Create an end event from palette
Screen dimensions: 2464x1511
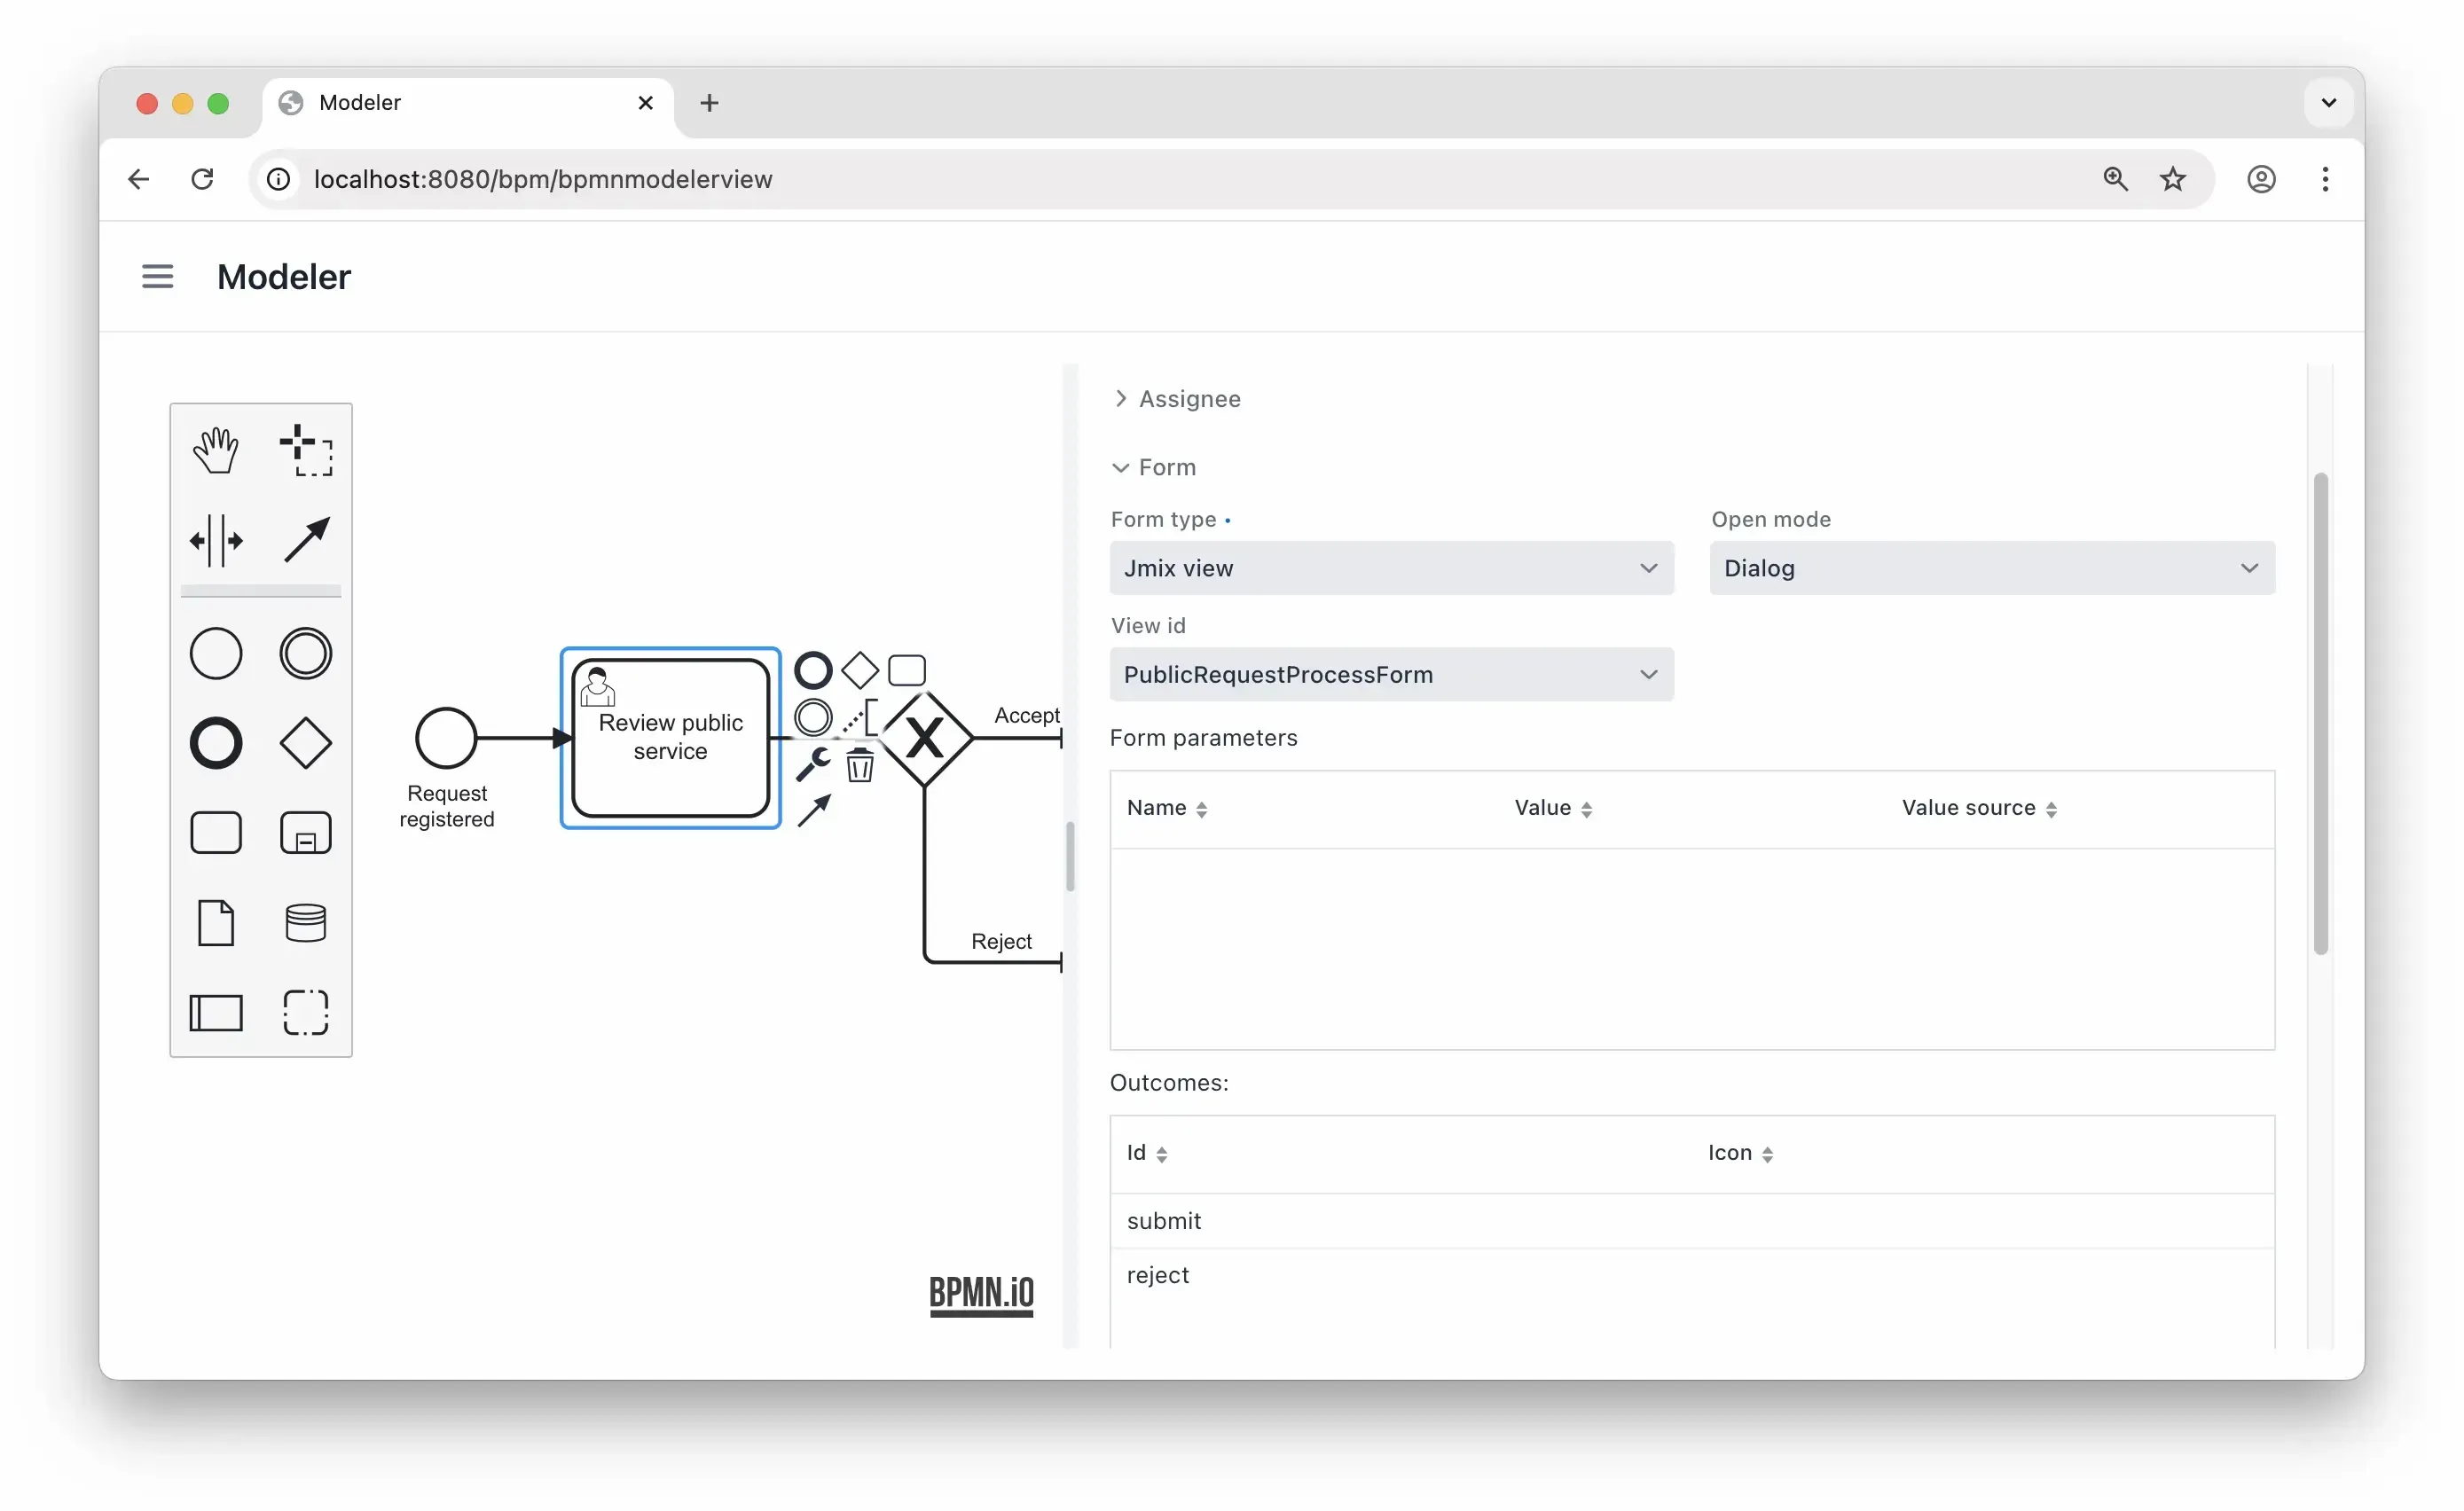click(216, 743)
